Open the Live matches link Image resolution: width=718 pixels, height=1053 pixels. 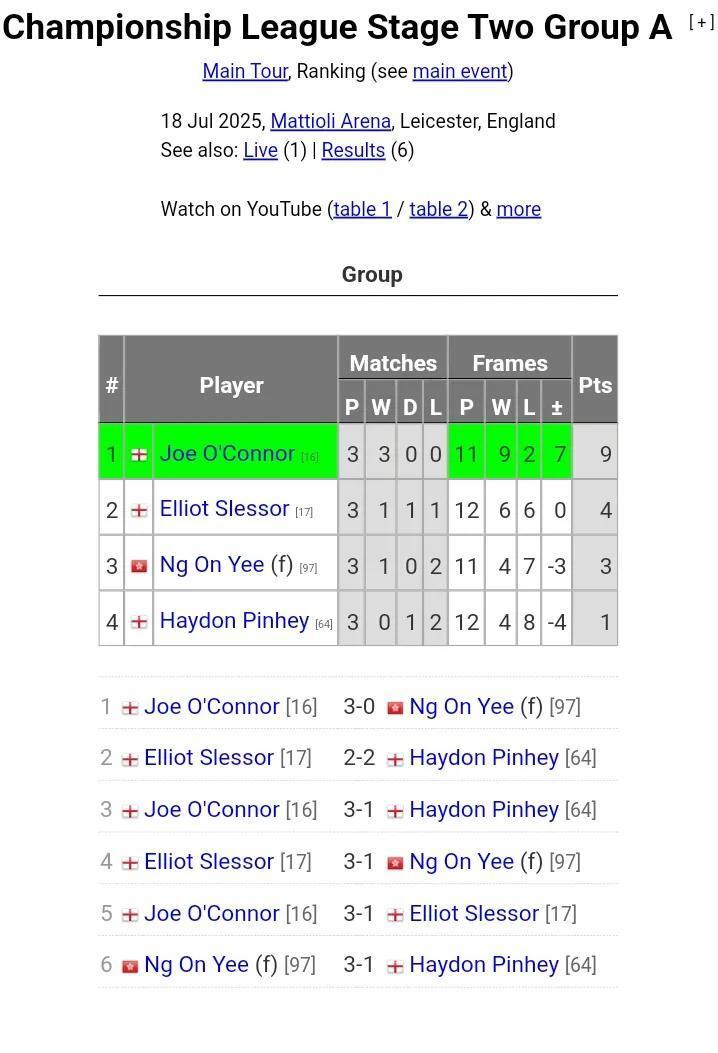(261, 150)
